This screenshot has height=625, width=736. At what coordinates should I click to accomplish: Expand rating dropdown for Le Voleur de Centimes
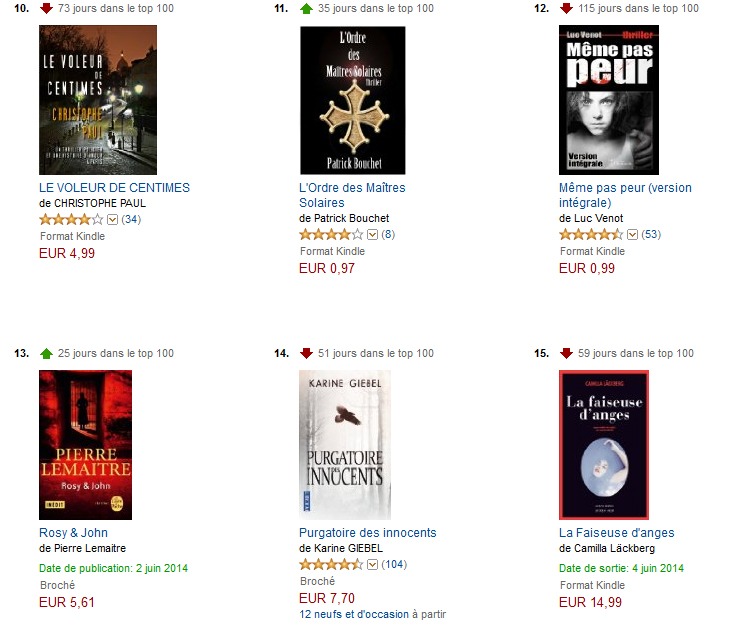(112, 220)
